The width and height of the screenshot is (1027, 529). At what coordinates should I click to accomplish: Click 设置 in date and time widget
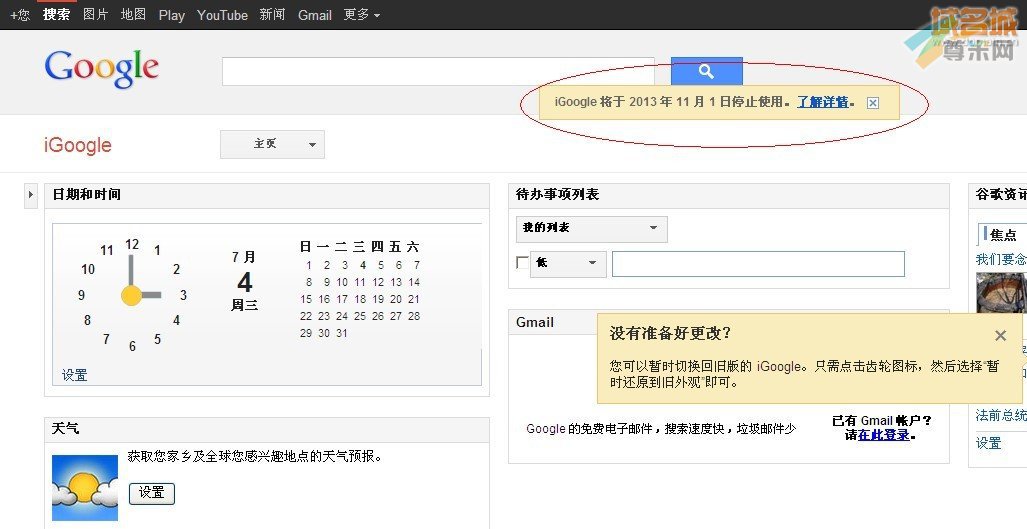75,375
